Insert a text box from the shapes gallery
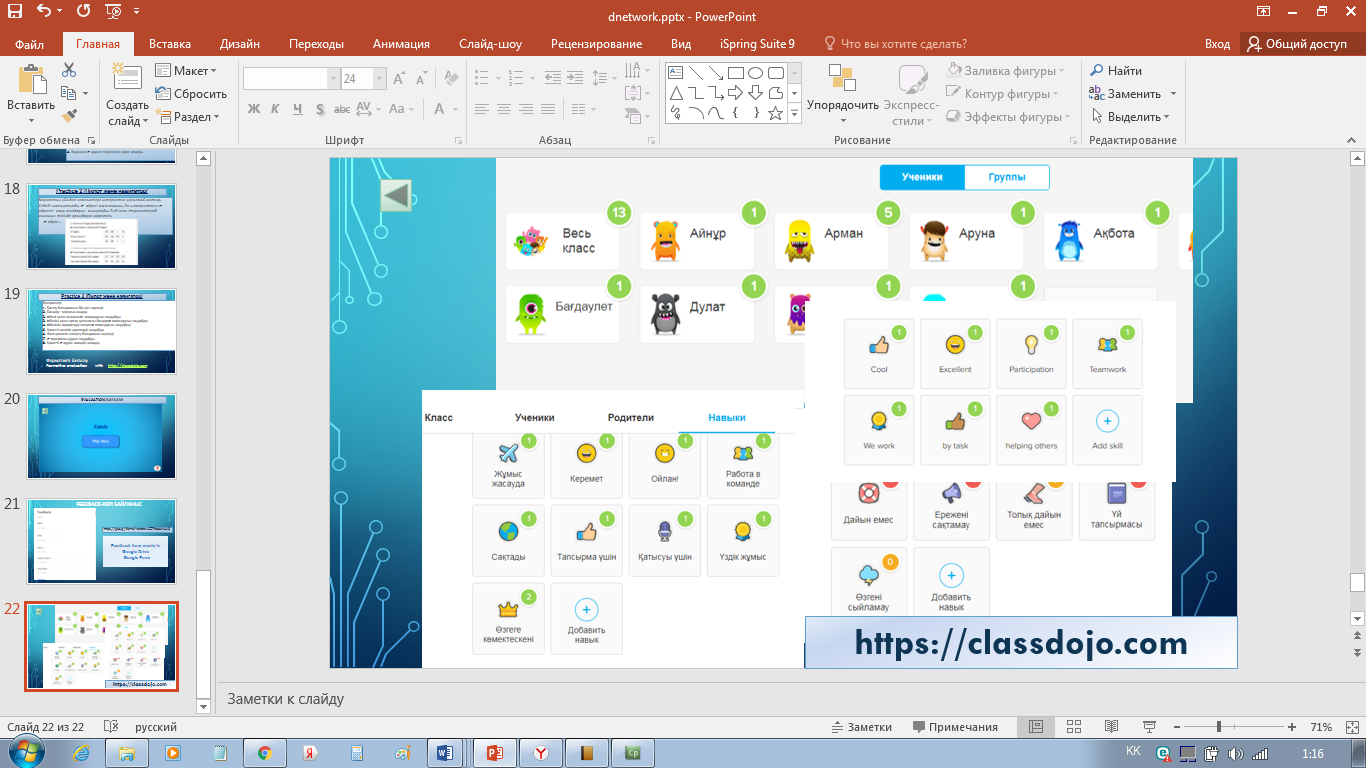This screenshot has height=768, width=1366. click(x=675, y=73)
